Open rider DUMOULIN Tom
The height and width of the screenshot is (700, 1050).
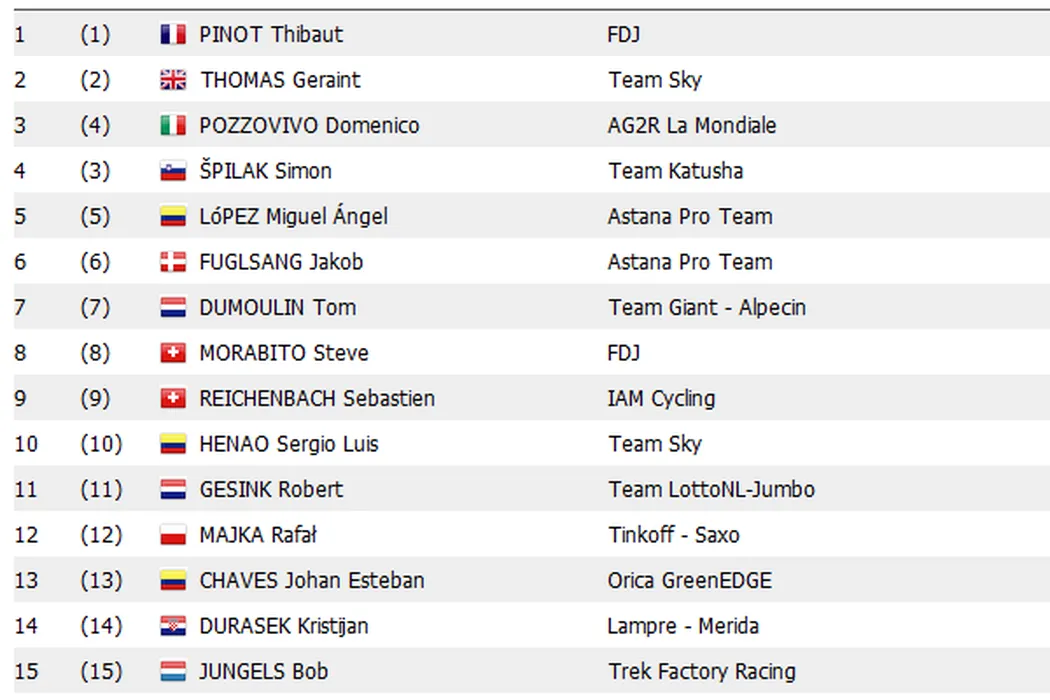278,308
